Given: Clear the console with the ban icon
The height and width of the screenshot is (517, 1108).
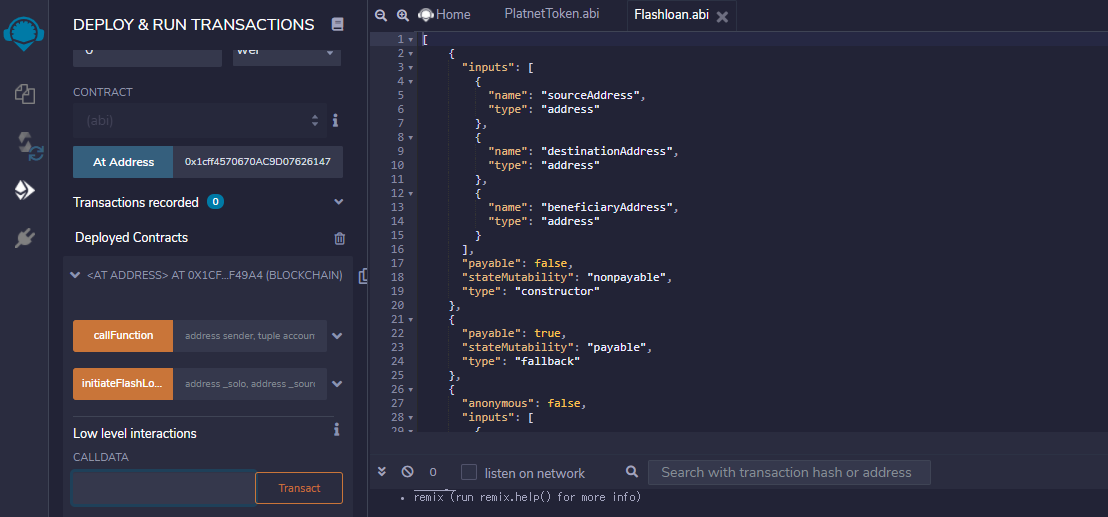Looking at the screenshot, I should (407, 471).
